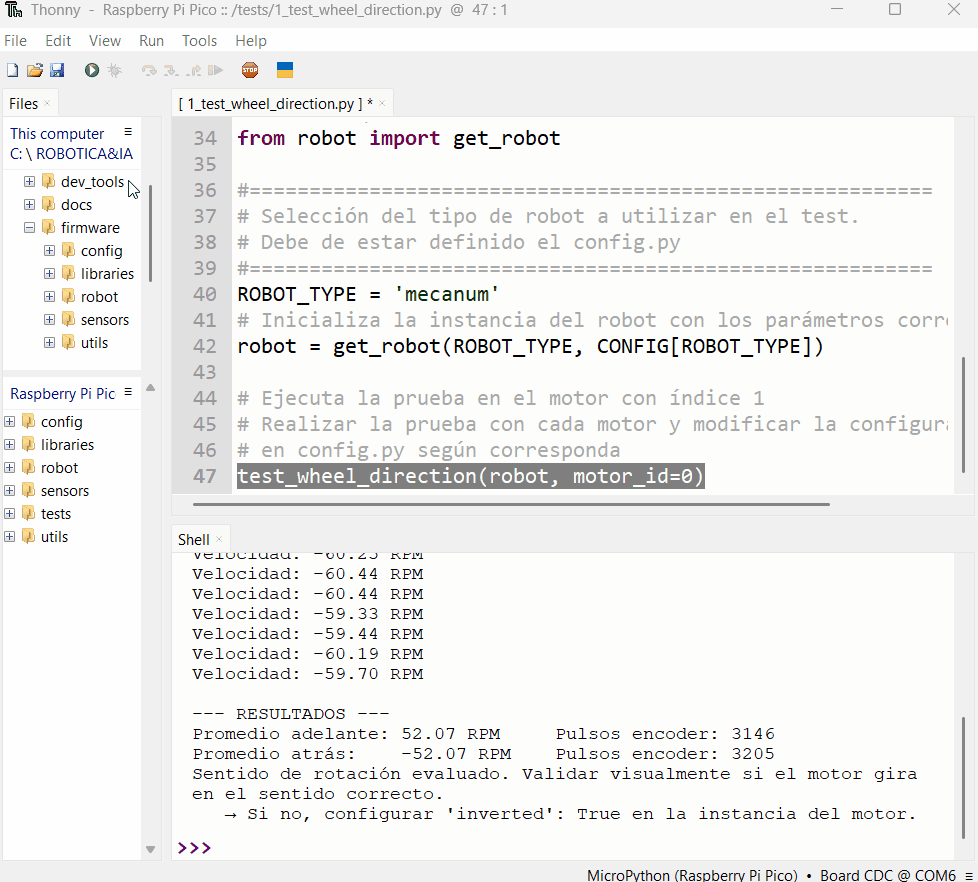Open the Run menu

(152, 41)
